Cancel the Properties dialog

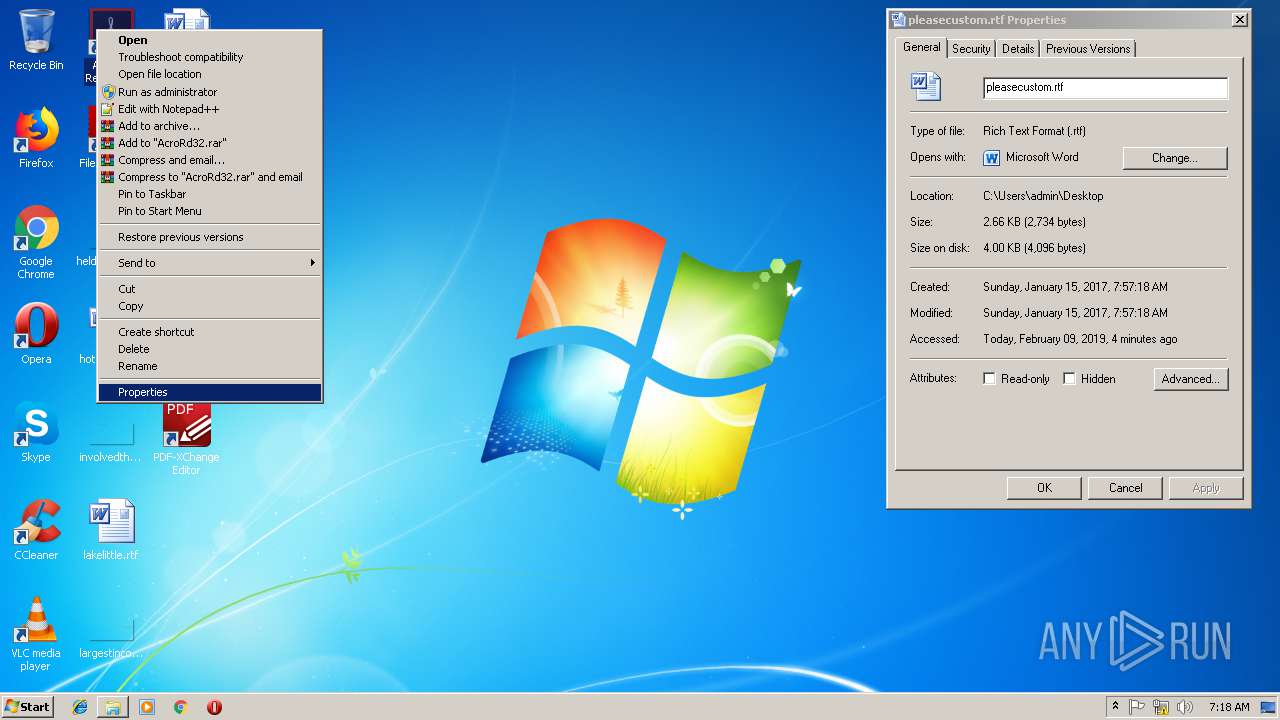tap(1125, 488)
